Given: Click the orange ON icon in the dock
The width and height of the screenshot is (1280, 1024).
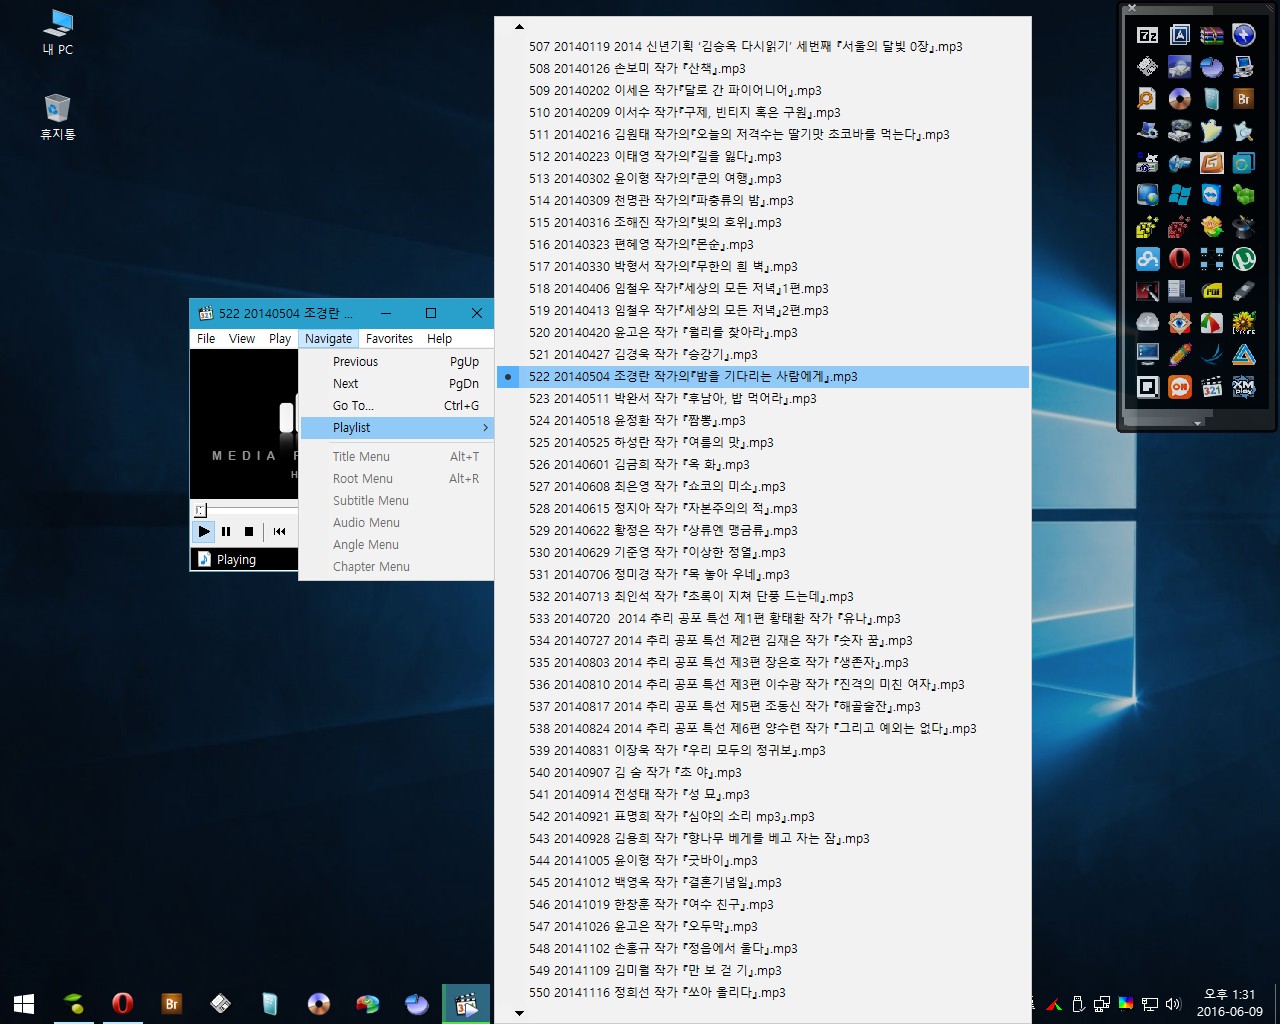Looking at the screenshot, I should [1180, 387].
